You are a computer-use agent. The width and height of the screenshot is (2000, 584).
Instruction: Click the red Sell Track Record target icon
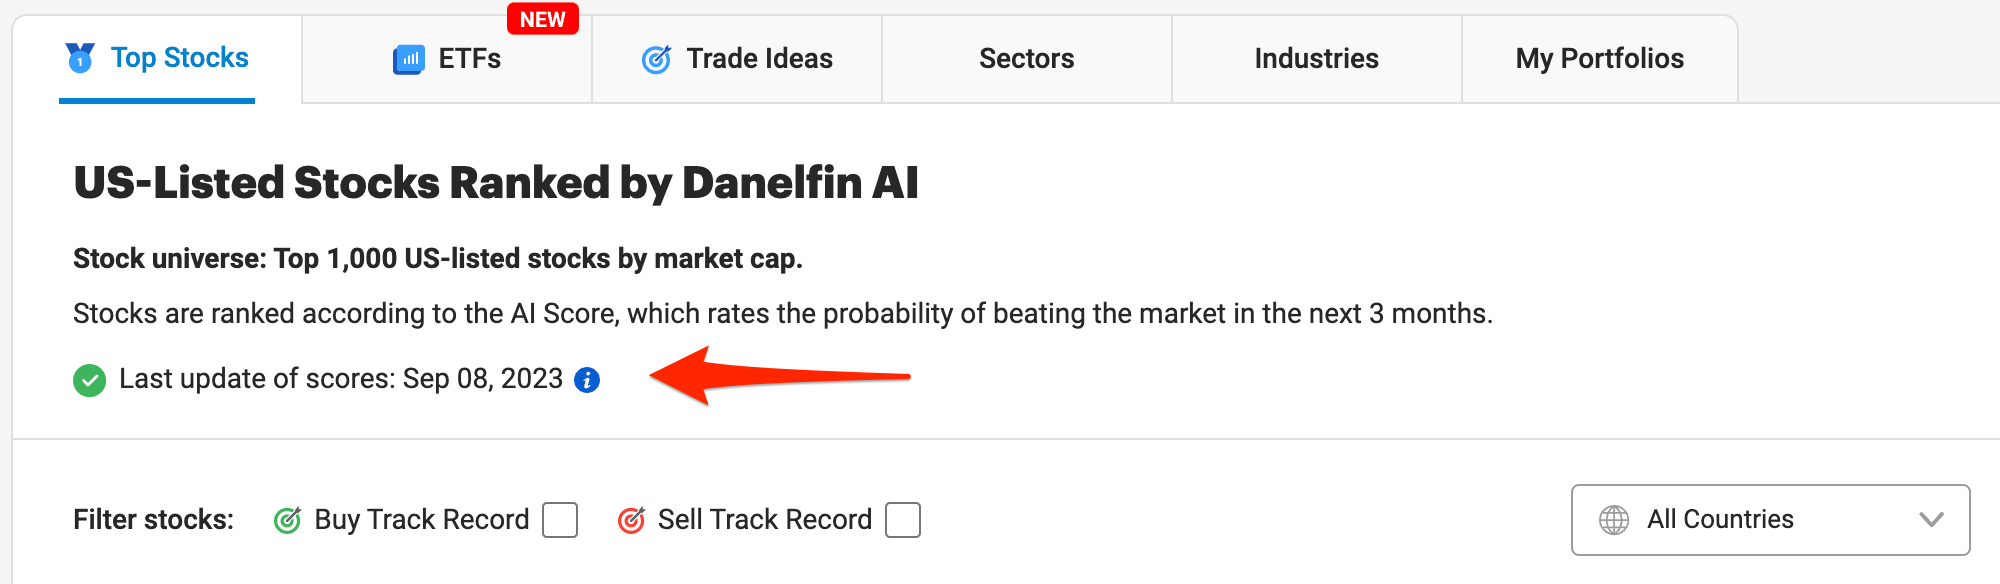coord(631,520)
